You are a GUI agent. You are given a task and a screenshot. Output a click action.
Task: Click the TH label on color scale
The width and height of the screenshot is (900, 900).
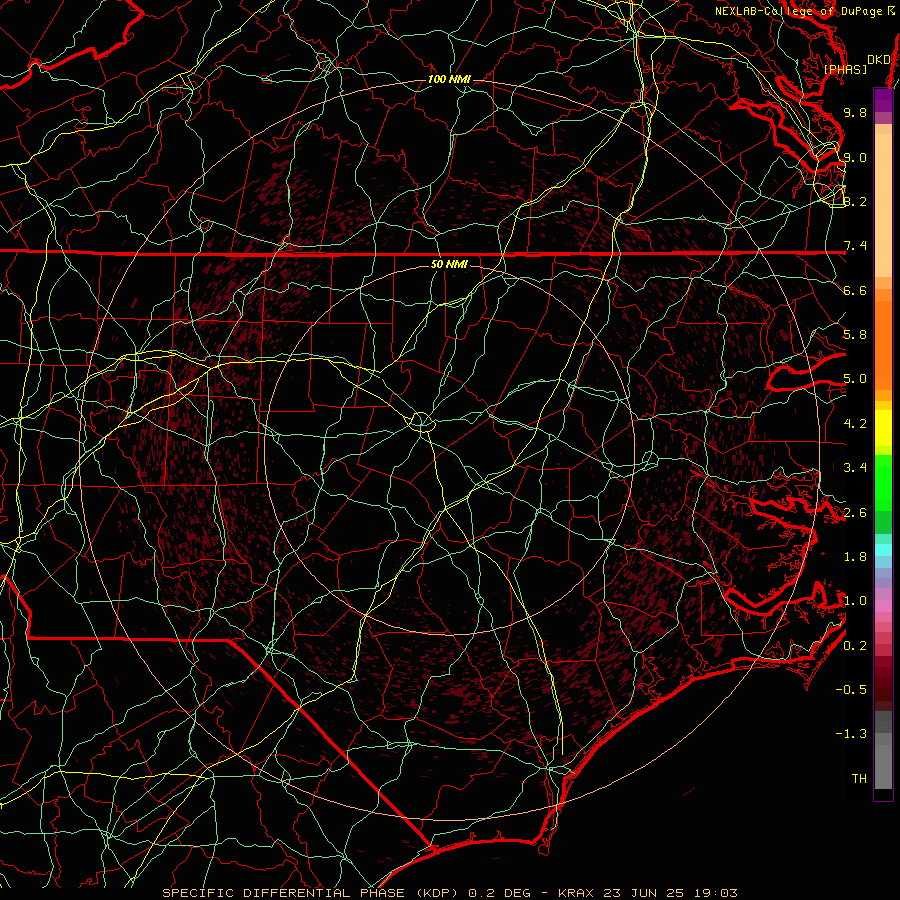(859, 779)
